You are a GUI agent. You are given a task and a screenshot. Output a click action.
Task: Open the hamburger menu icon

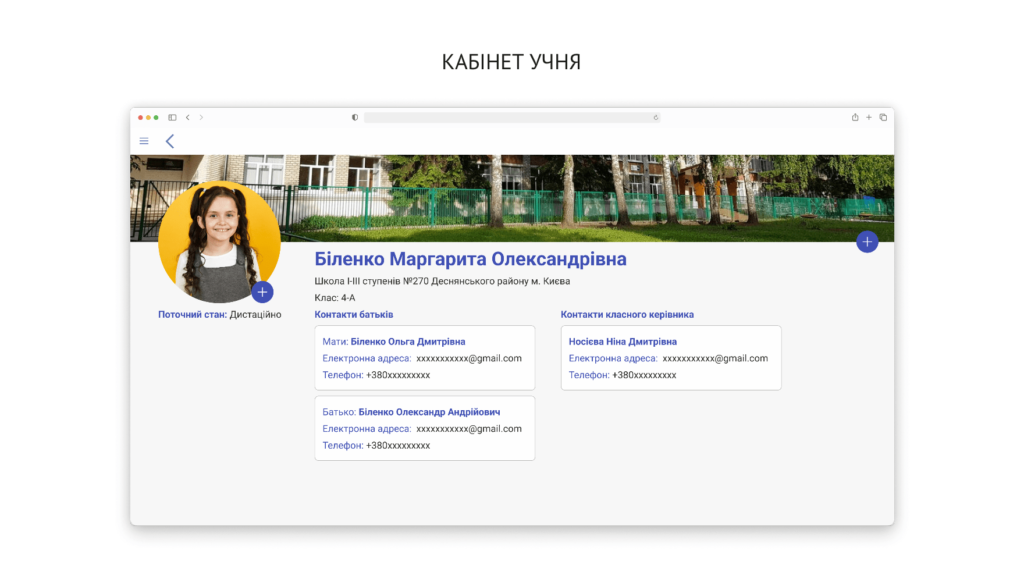(144, 141)
